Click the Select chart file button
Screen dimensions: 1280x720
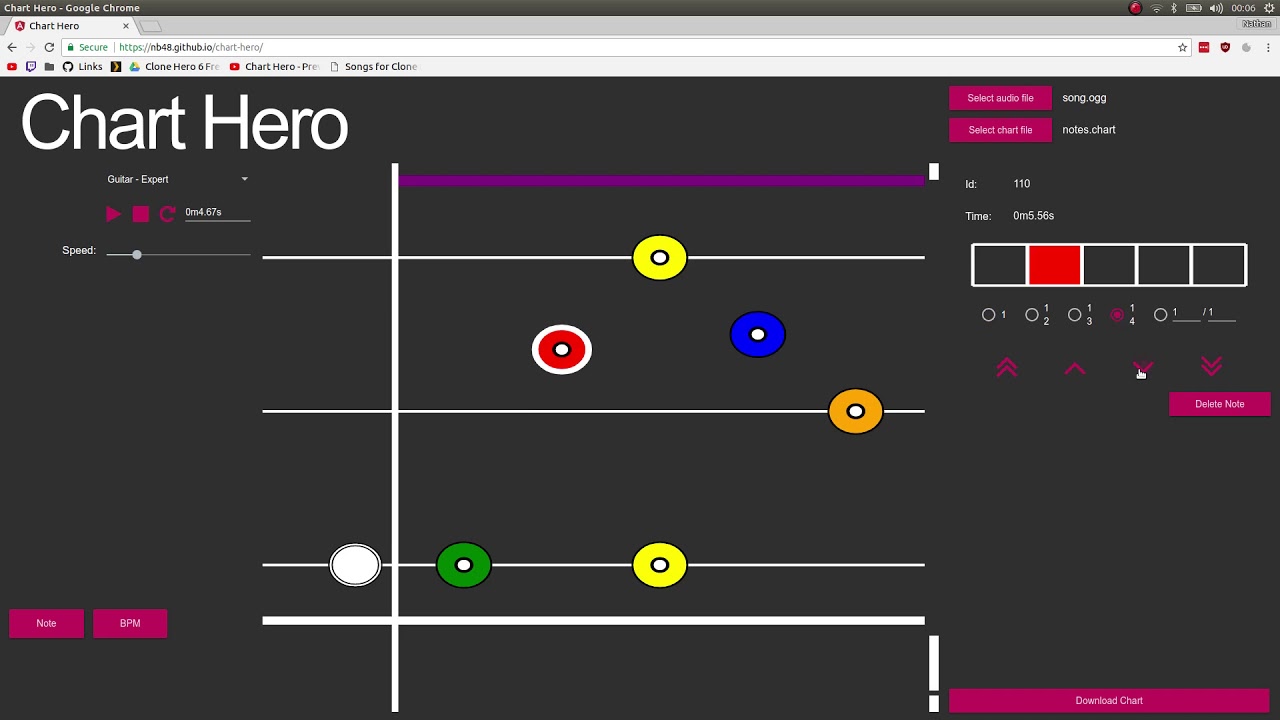(1000, 130)
